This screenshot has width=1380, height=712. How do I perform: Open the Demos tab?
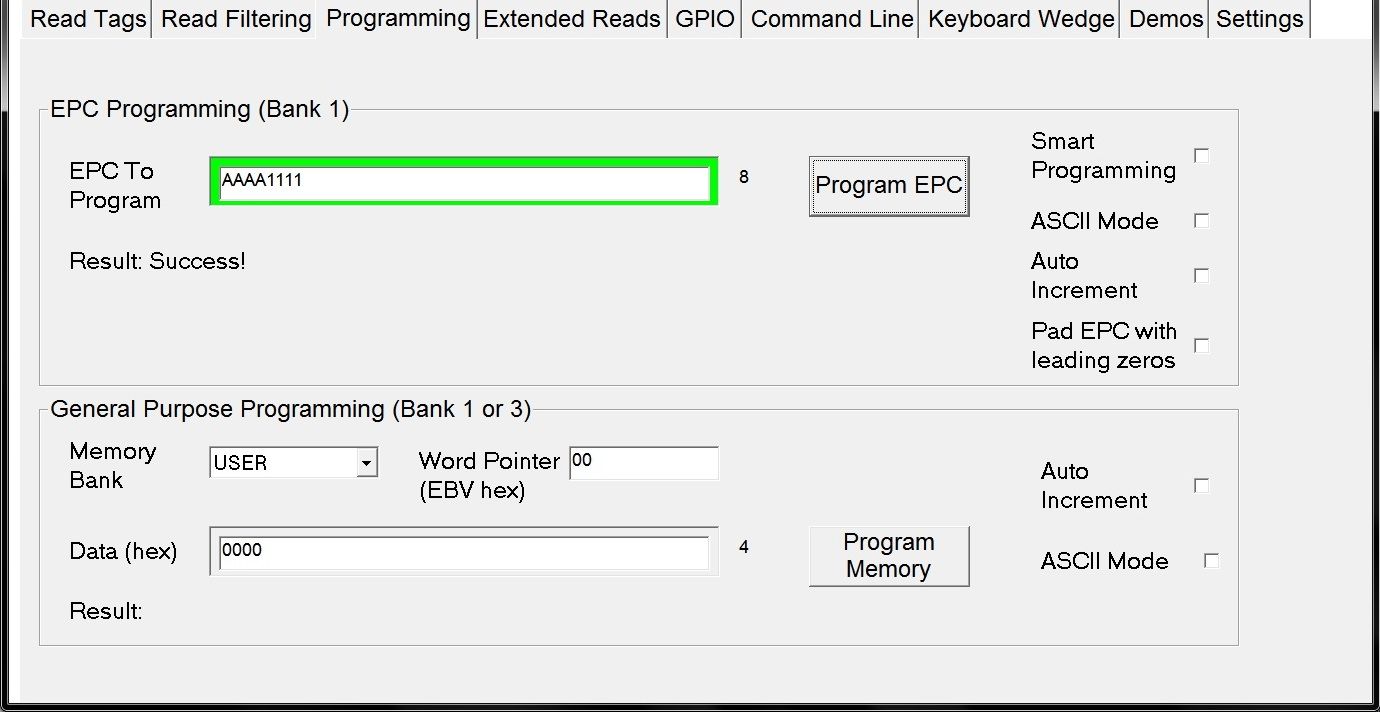[1166, 19]
